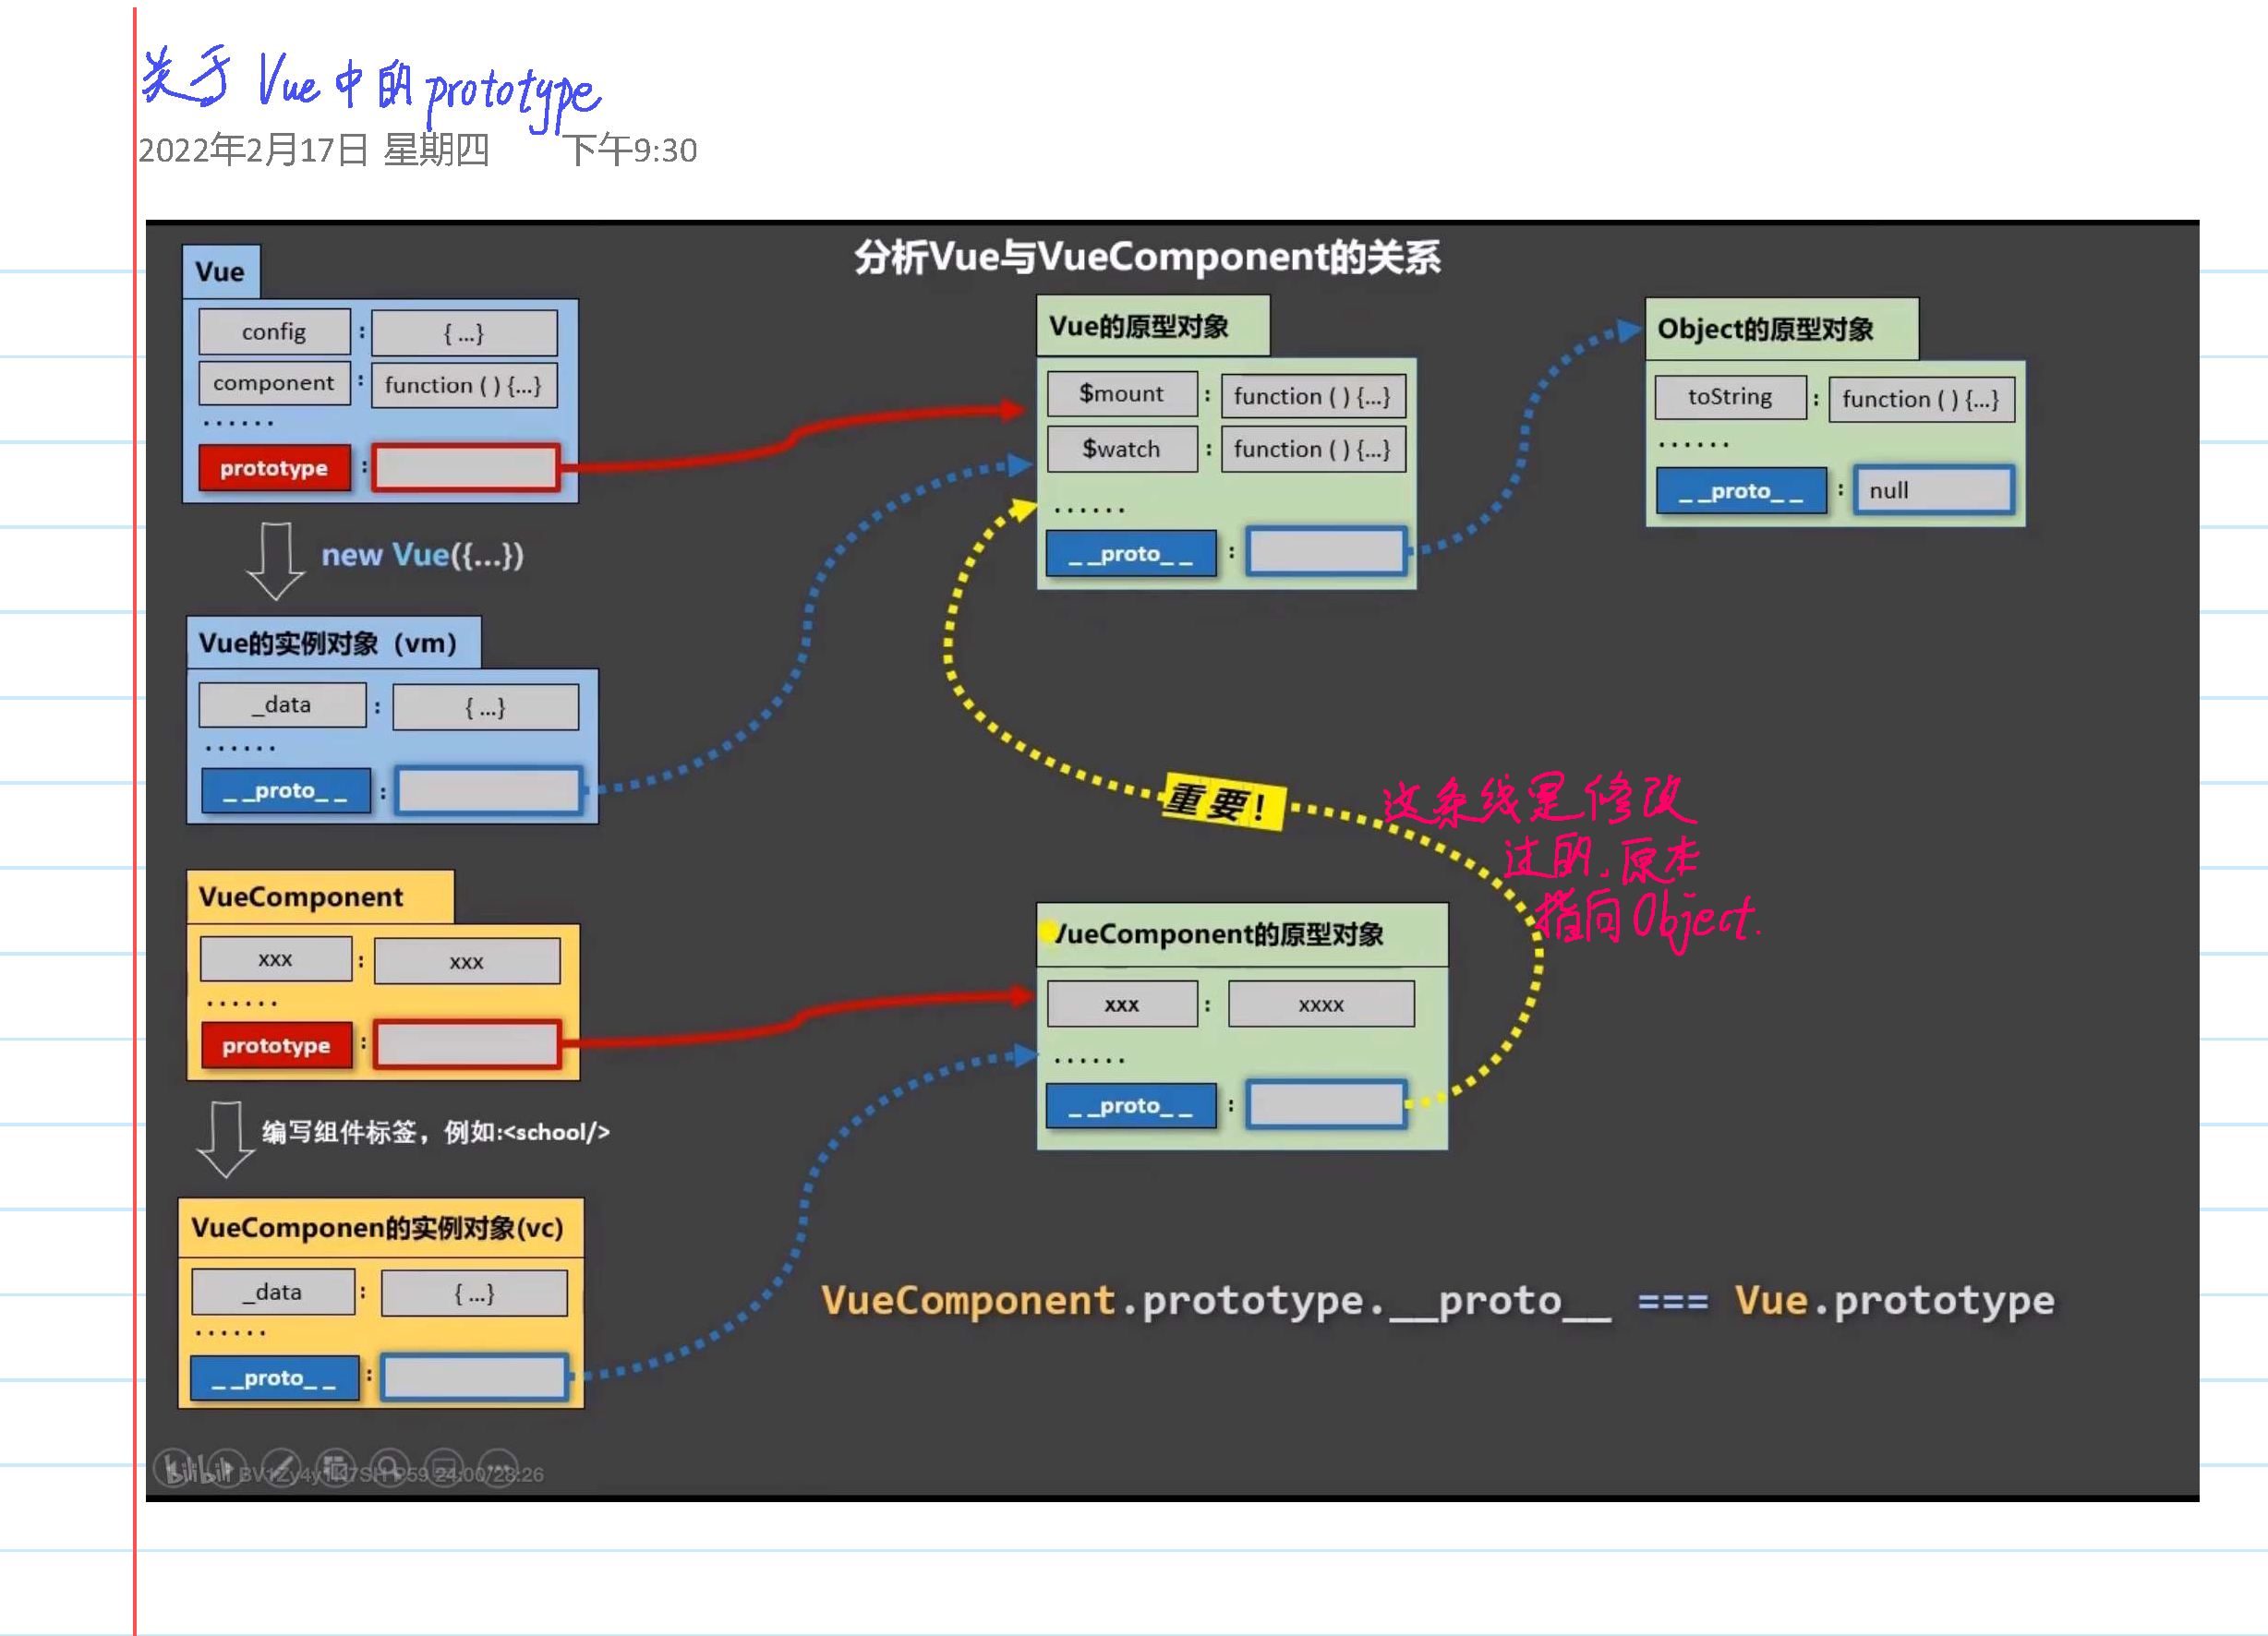
Task: Select the handwritten title 关于 Vue 中的 prototype
Action: click(x=370, y=85)
